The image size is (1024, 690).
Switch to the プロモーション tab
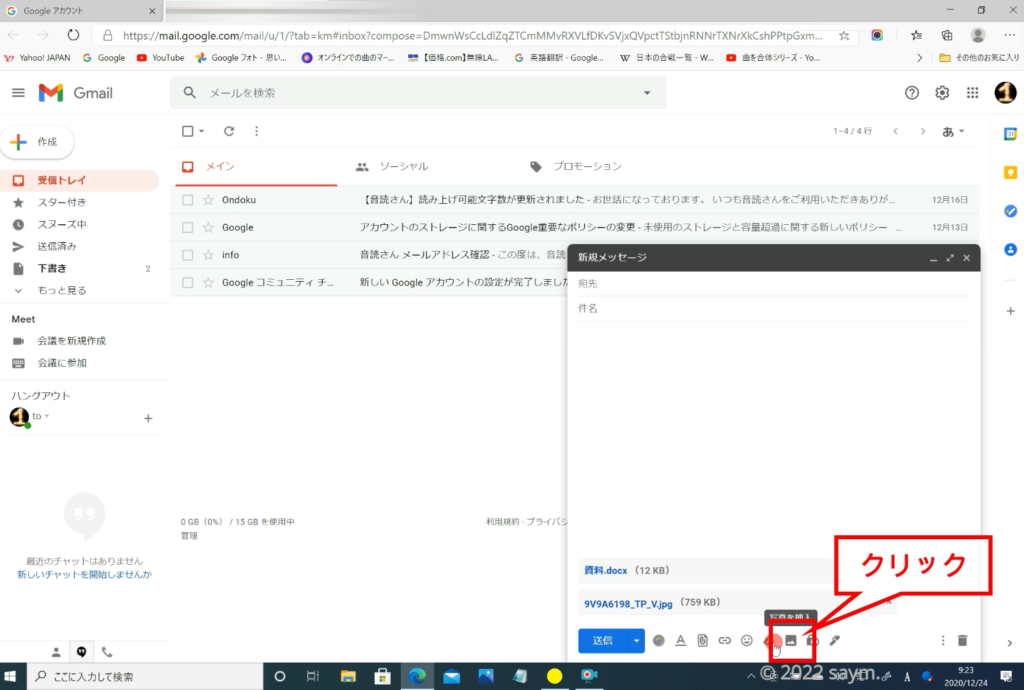tap(576, 166)
